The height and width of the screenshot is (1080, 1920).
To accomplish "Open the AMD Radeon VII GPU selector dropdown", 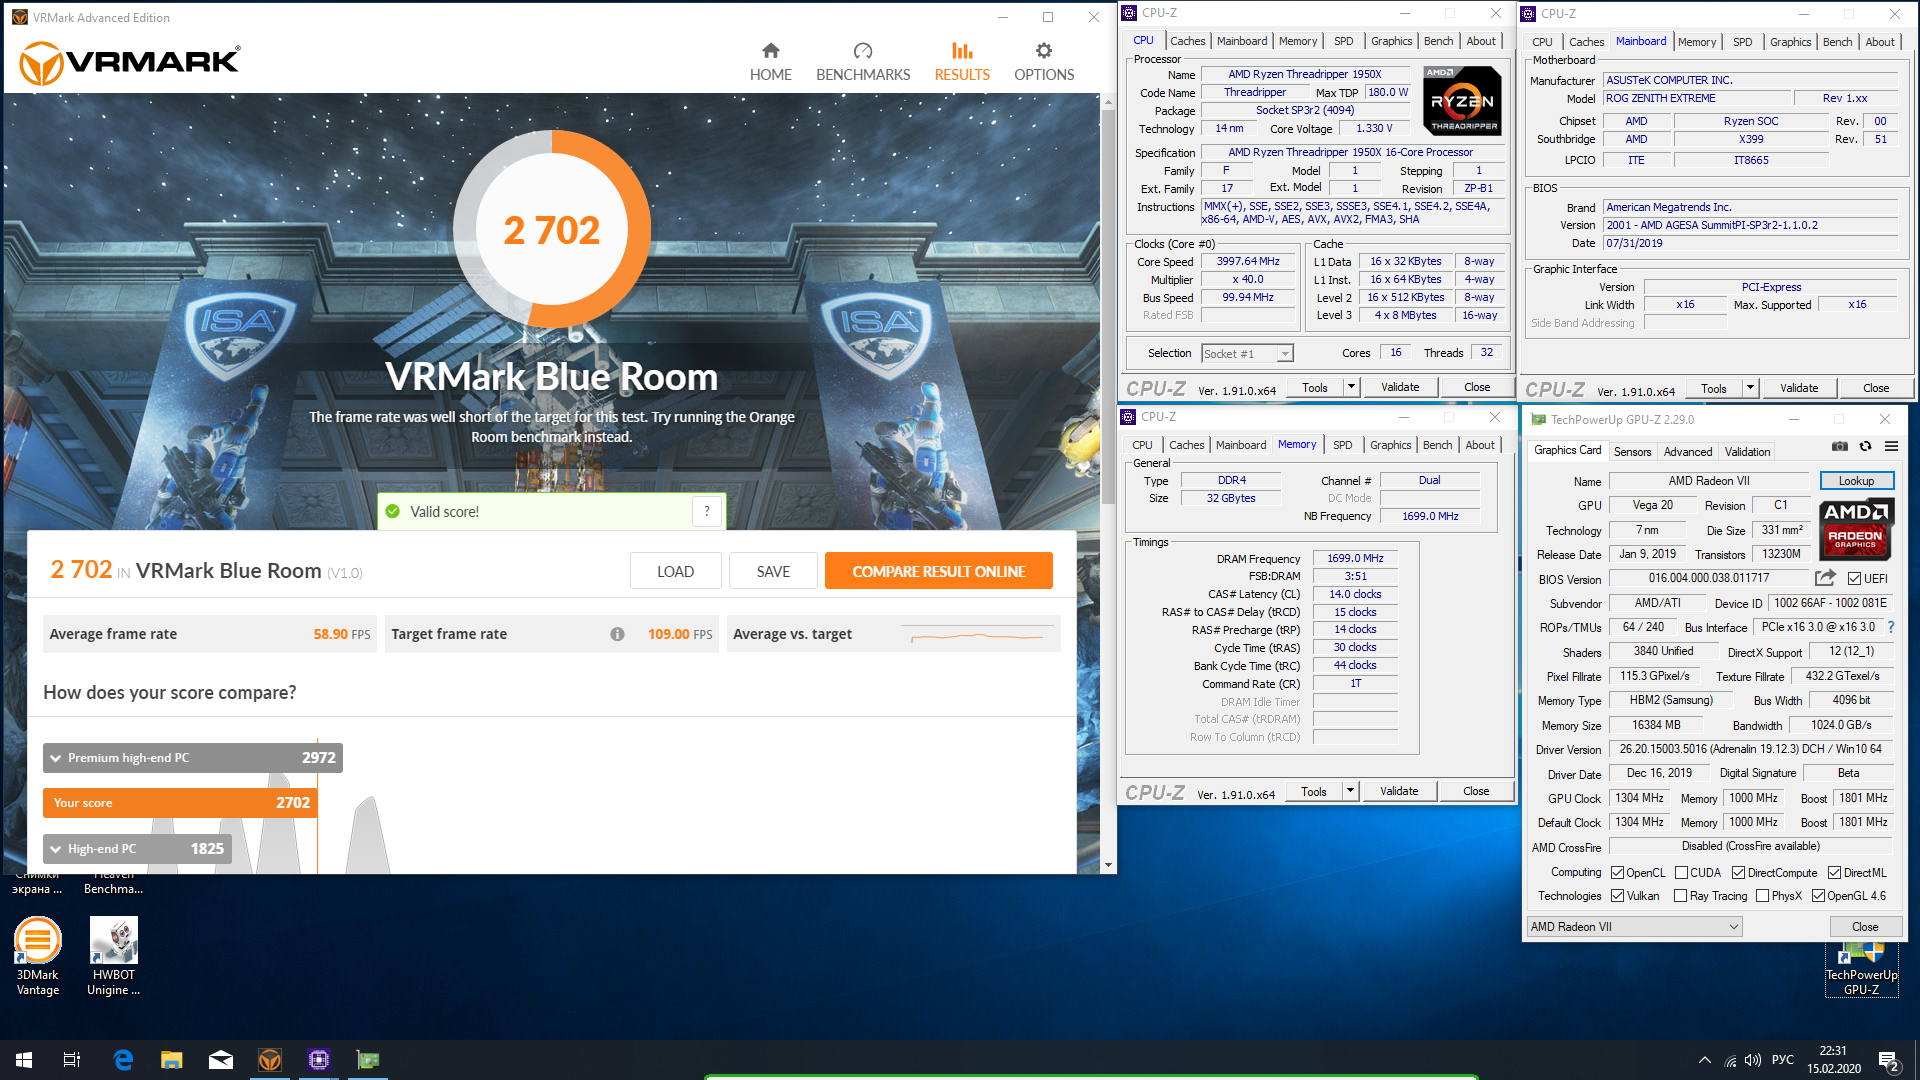I will tap(1634, 927).
